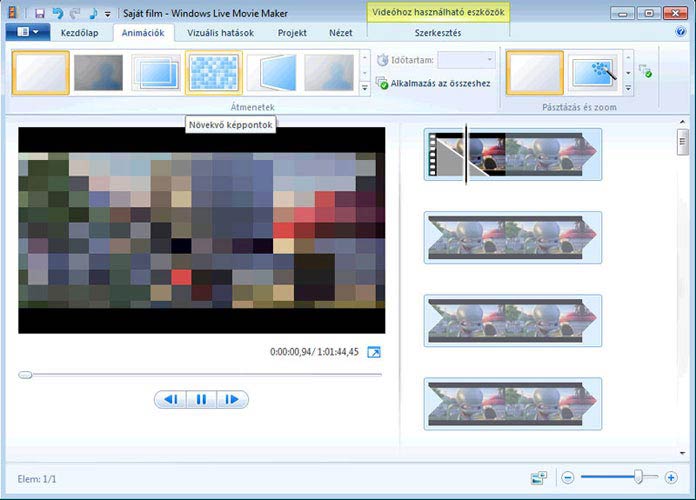
Task: Click the full screen preview icon
Action: point(374,352)
